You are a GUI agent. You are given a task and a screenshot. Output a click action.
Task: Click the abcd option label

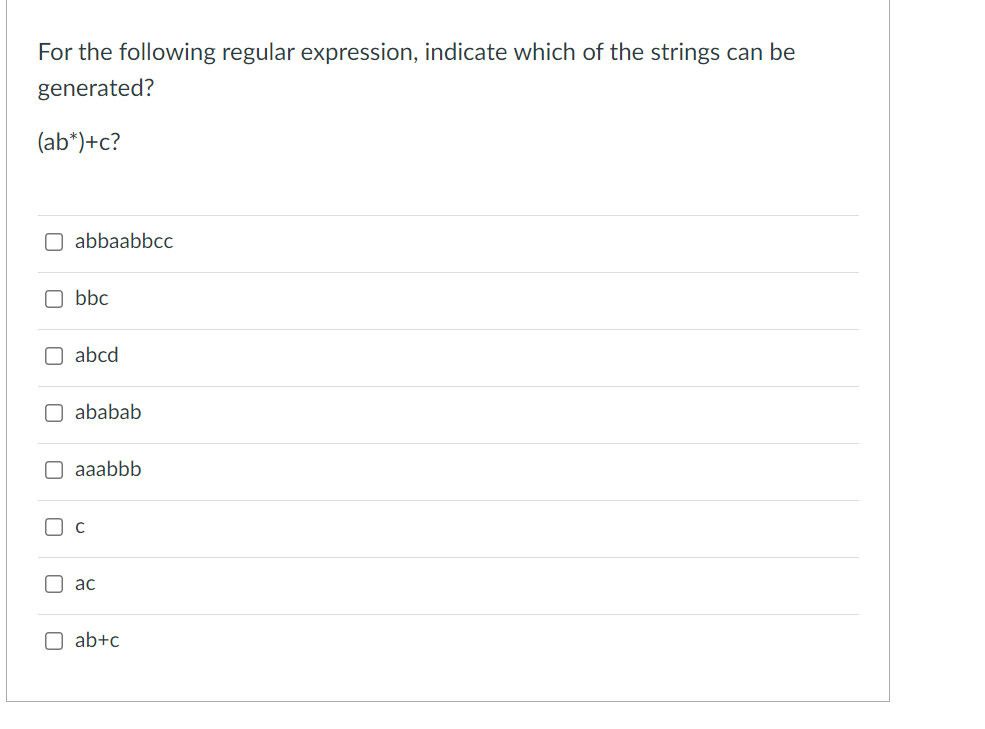tap(97, 355)
